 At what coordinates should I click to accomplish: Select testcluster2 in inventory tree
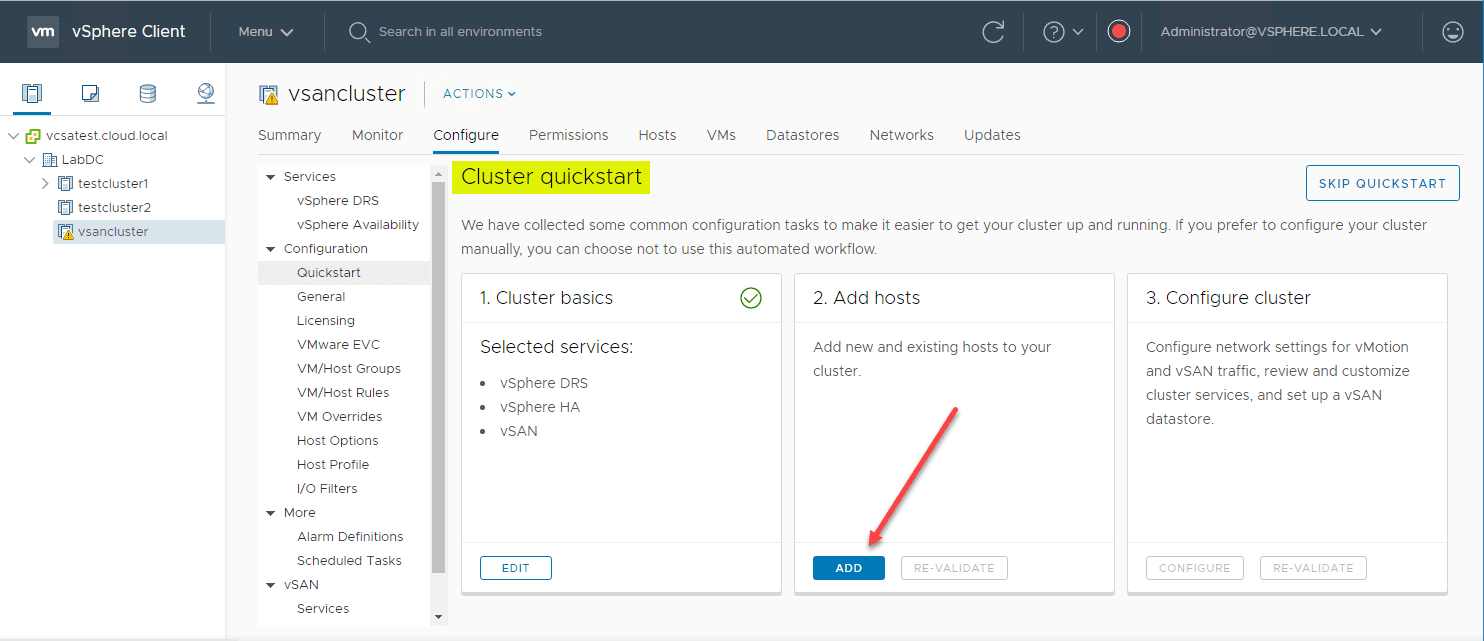pos(114,208)
